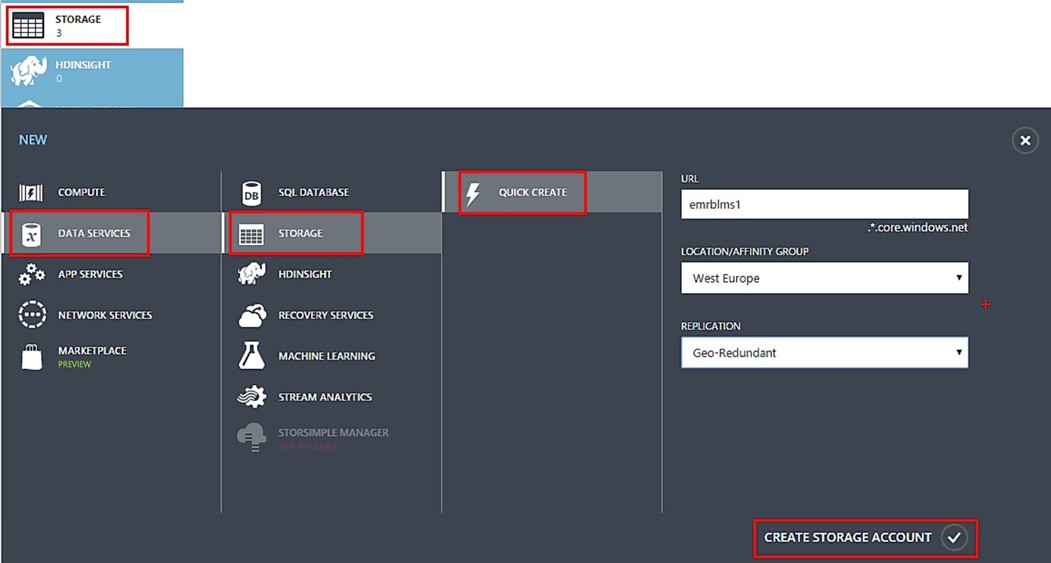The width and height of the screenshot is (1051, 563).
Task: Select Quick Create option
Action: pos(552,192)
